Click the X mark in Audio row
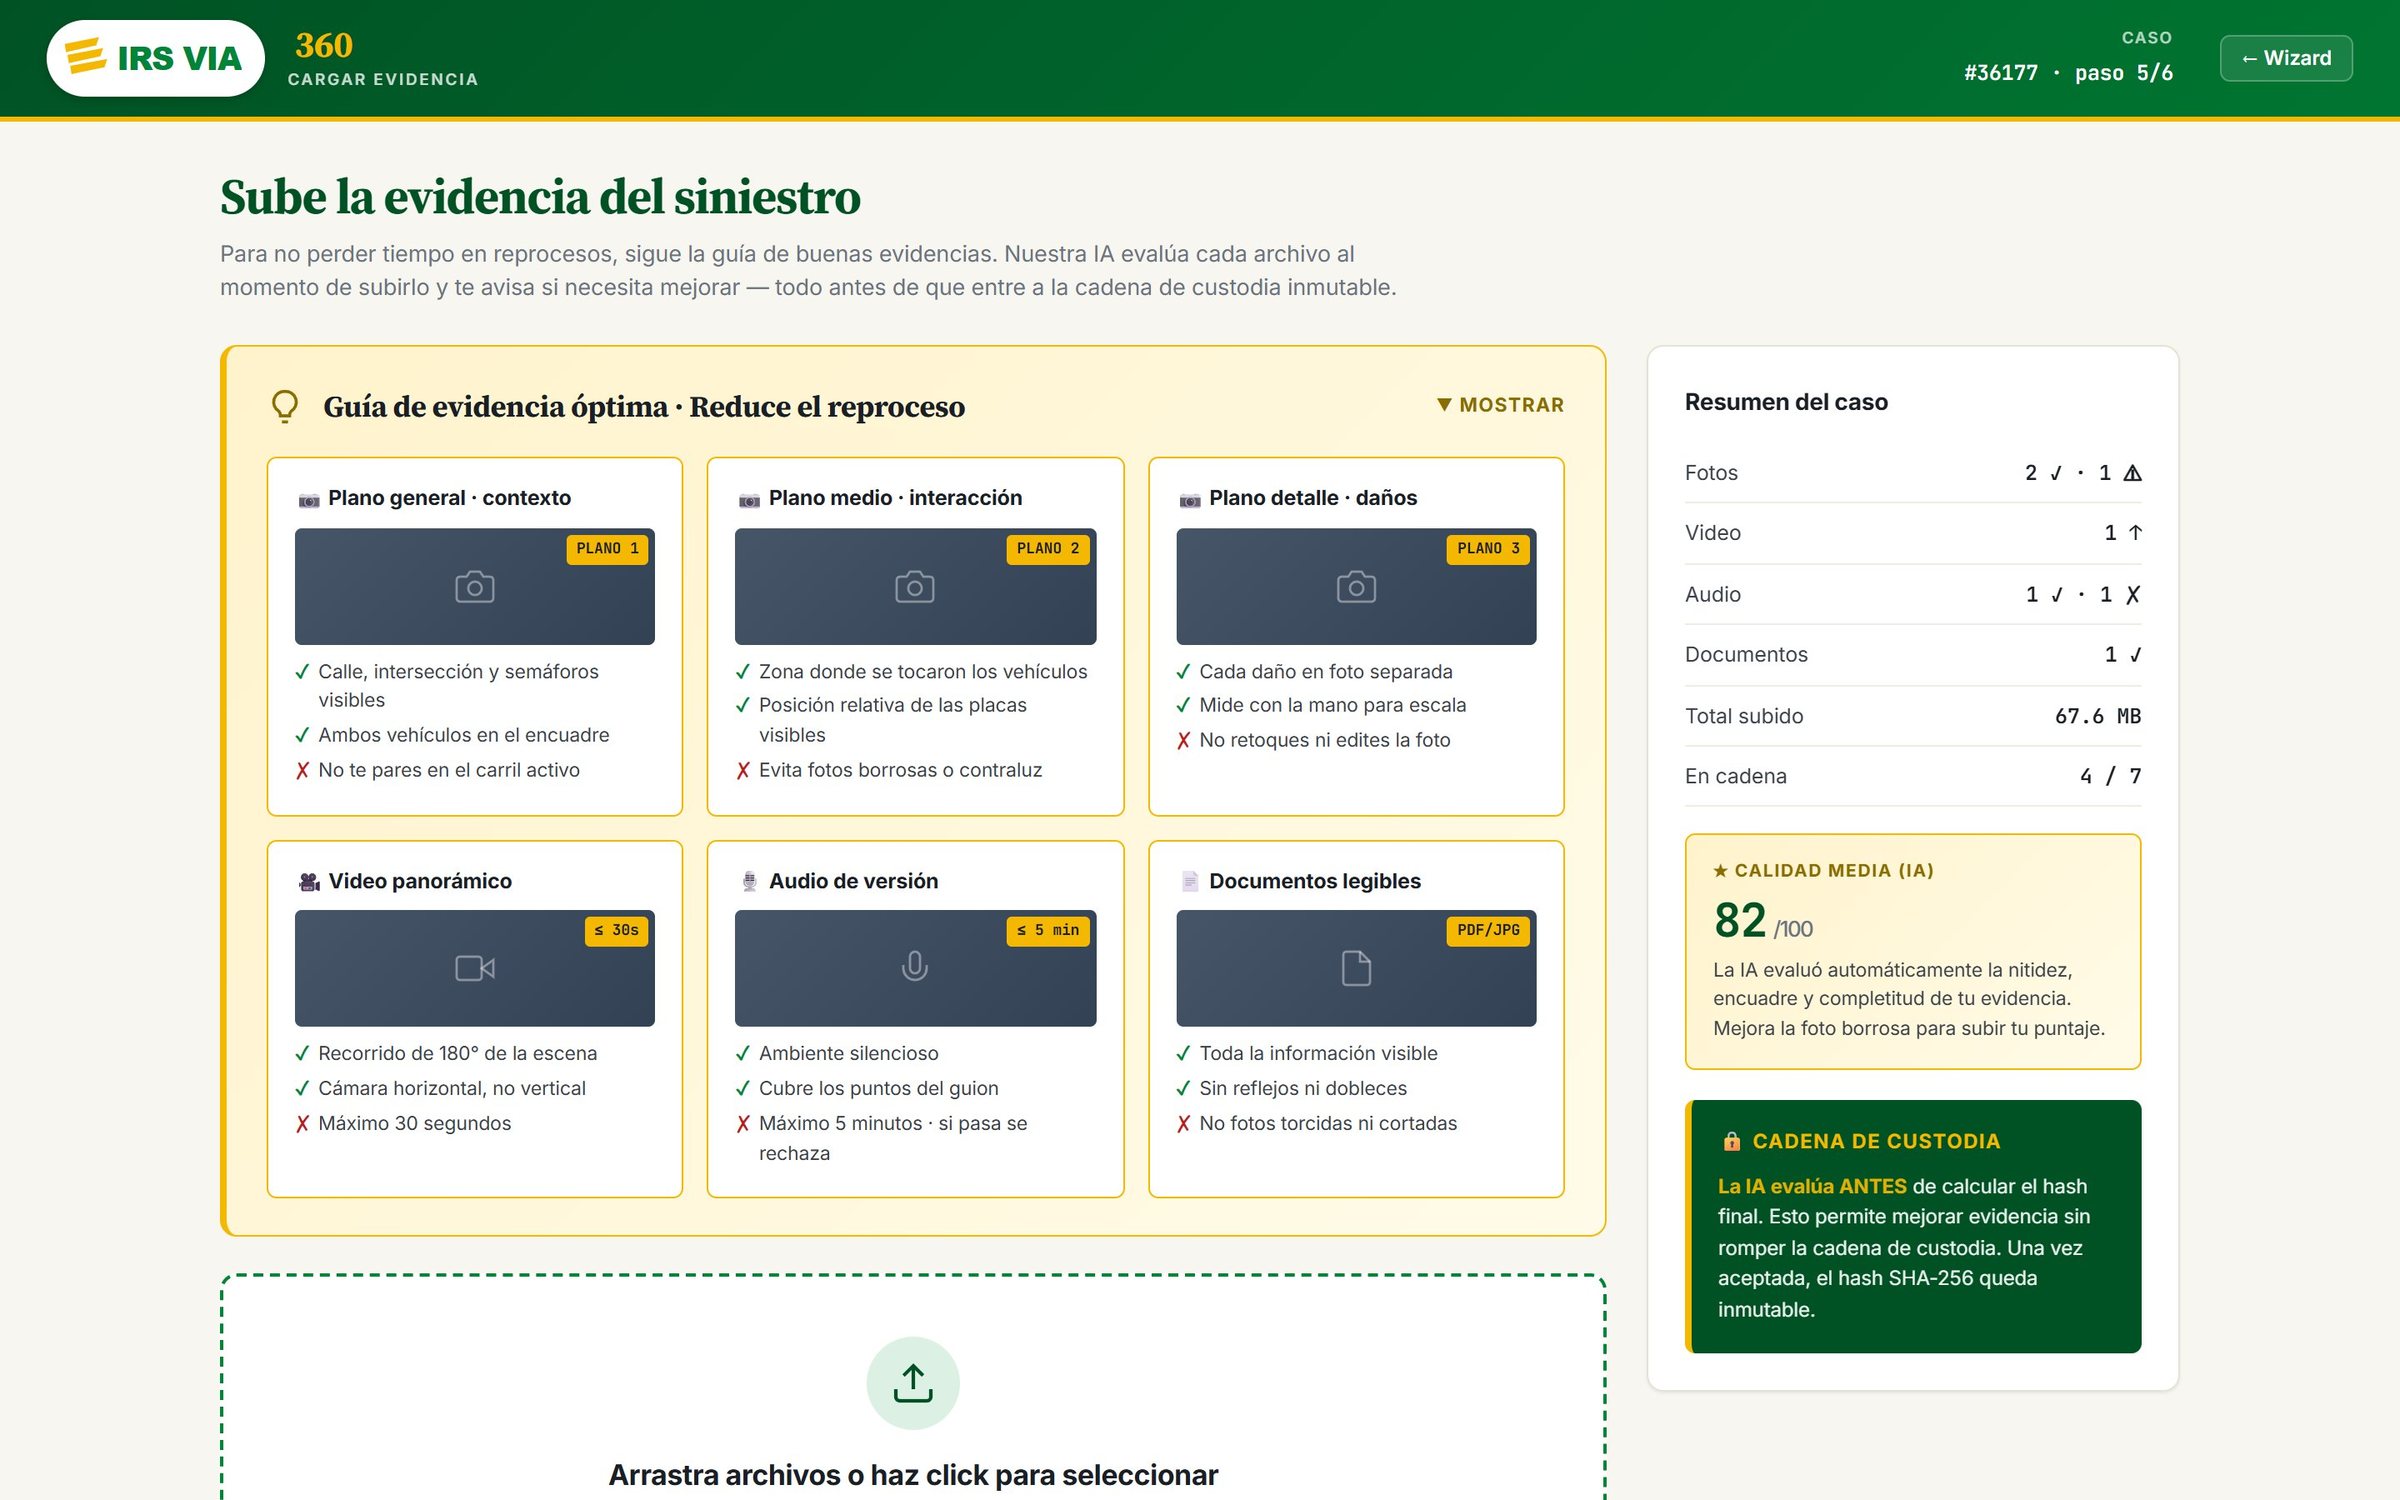Viewport: 2400px width, 1500px height. point(2133,595)
